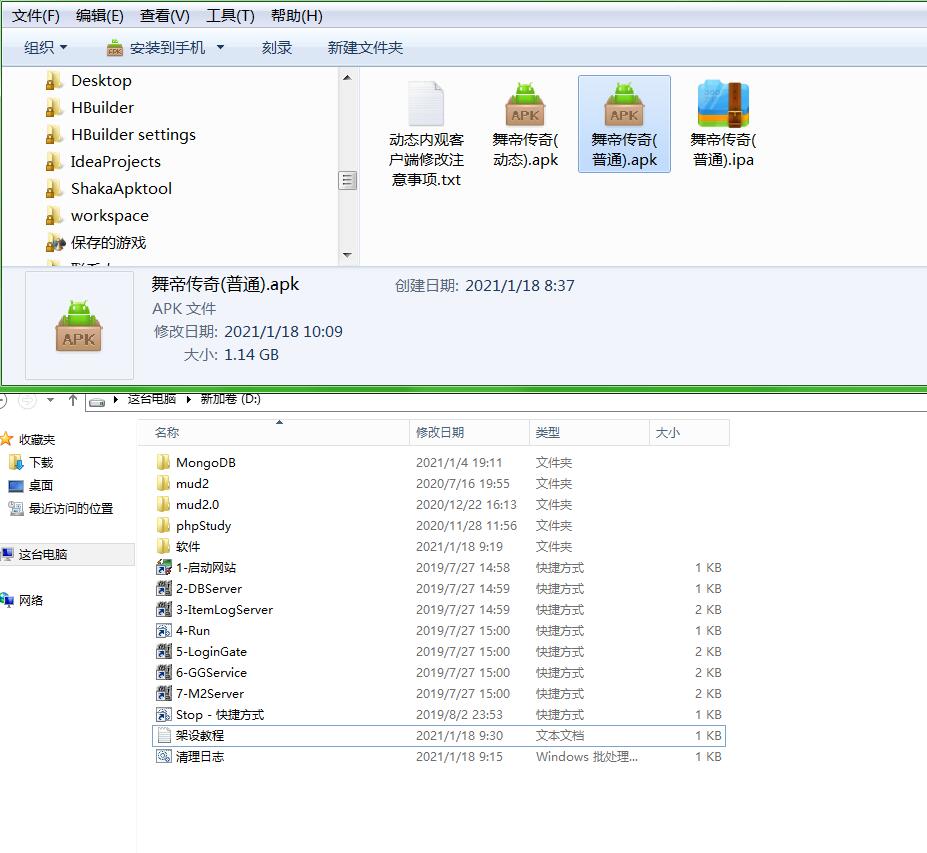Click the 7-M2Server shortcut icon
The image size is (927, 853).
point(164,694)
